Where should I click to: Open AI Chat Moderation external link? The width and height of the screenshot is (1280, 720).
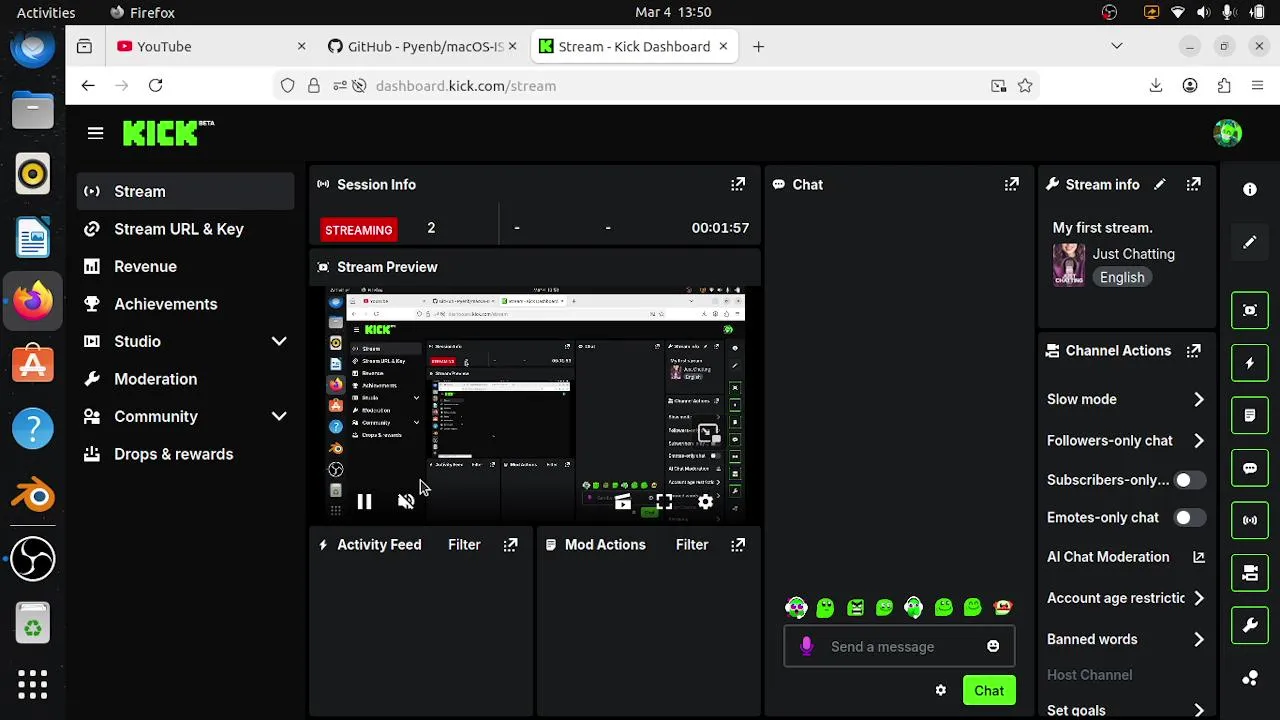click(1199, 557)
